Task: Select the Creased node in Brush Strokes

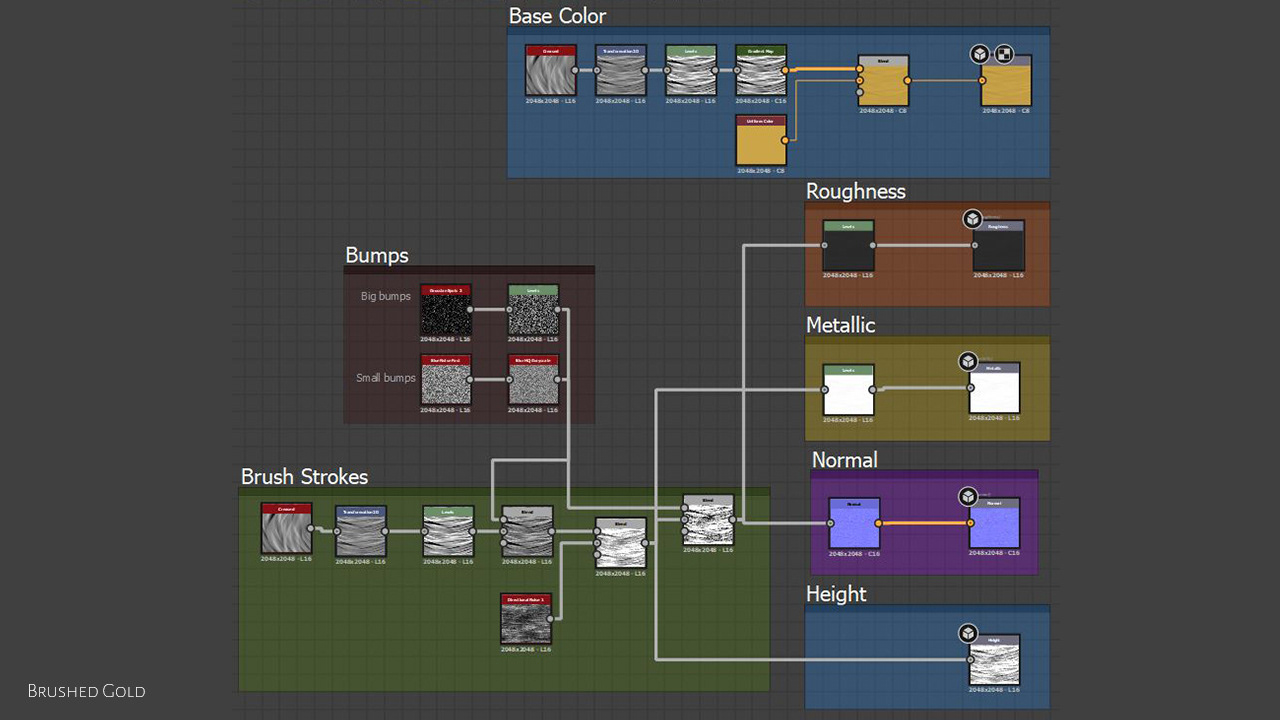Action: (x=287, y=528)
